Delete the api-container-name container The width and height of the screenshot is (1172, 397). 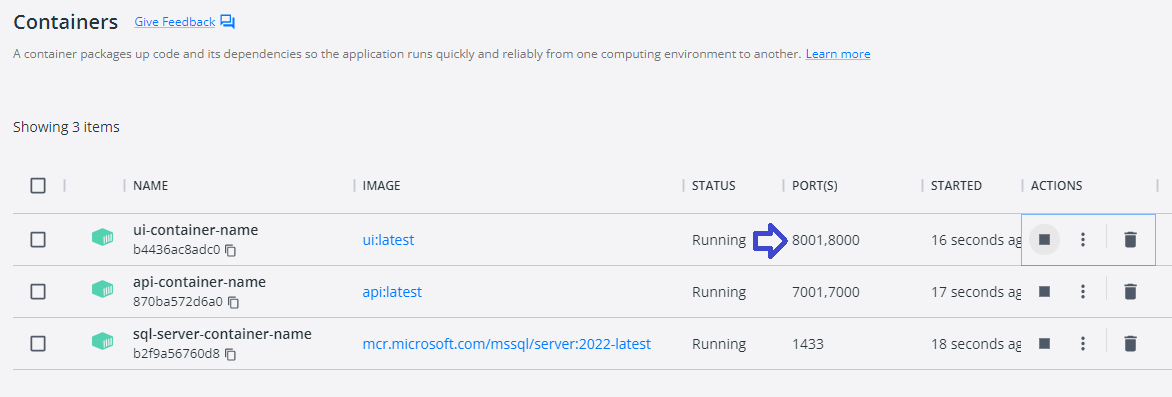(x=1130, y=292)
